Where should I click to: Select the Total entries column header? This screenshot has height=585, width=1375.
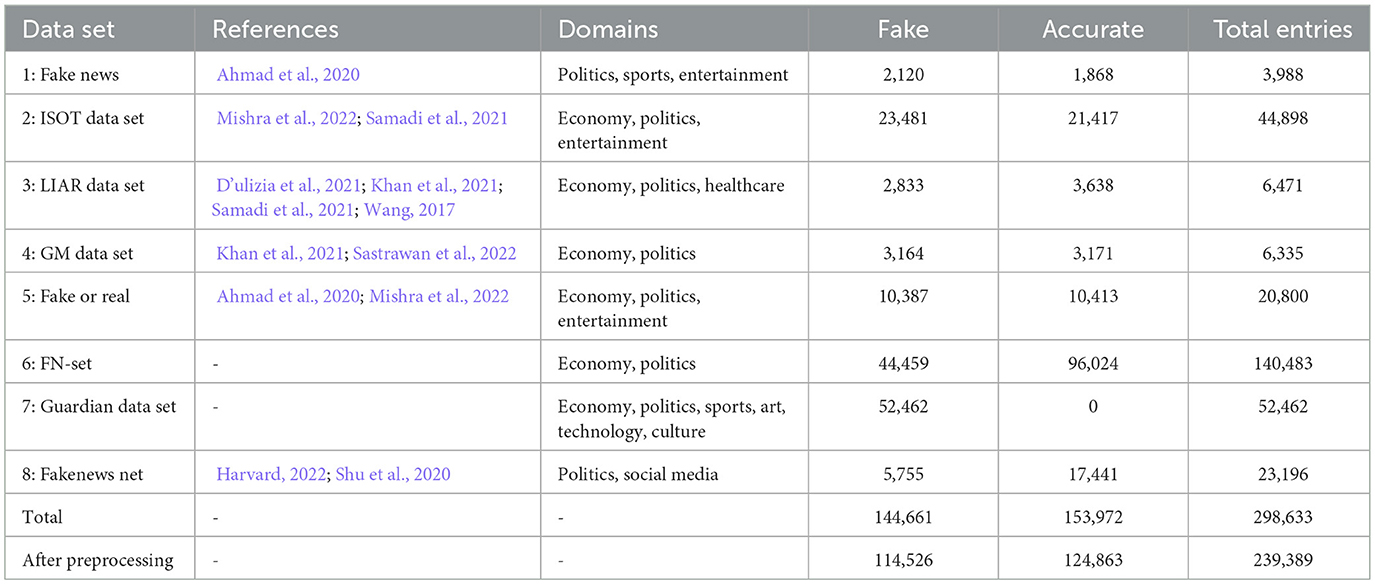(x=1282, y=29)
